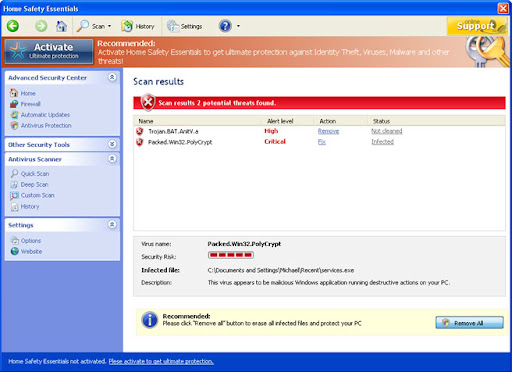
Task: Open the dropdown arrow beside Help icon
Action: point(238,26)
